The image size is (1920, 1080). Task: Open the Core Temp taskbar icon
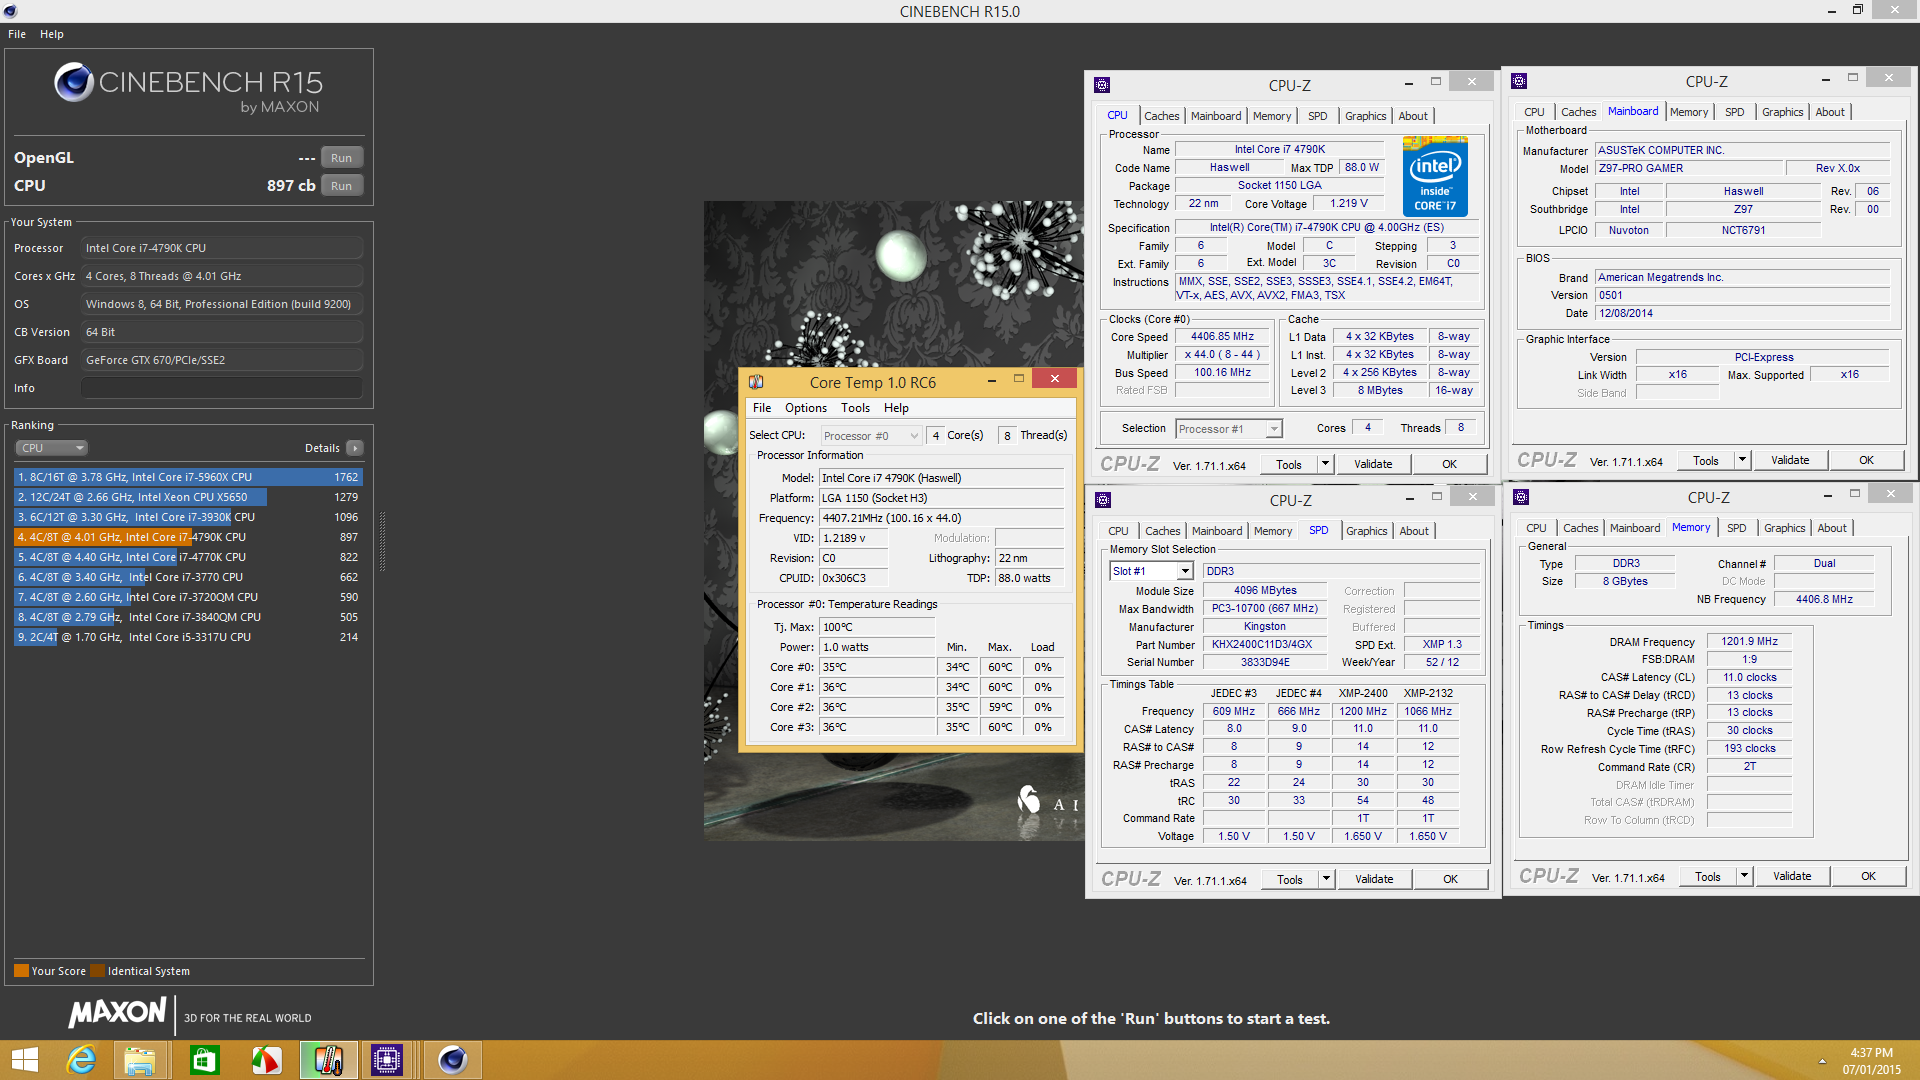coord(328,1060)
